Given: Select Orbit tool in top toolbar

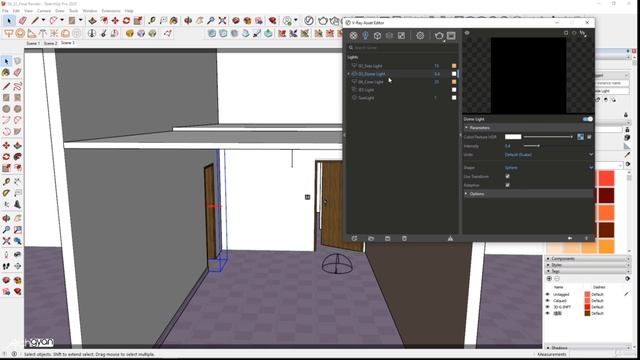Looking at the screenshot, I should coord(188,20).
